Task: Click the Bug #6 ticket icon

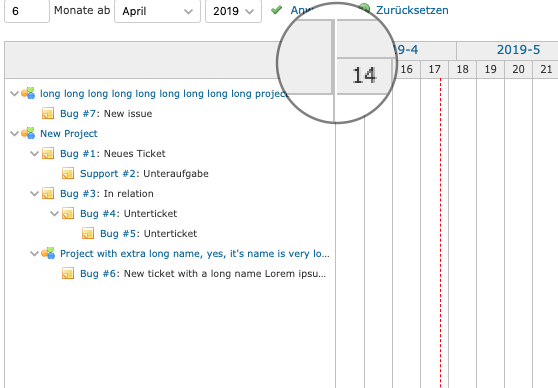Action: coord(68,273)
